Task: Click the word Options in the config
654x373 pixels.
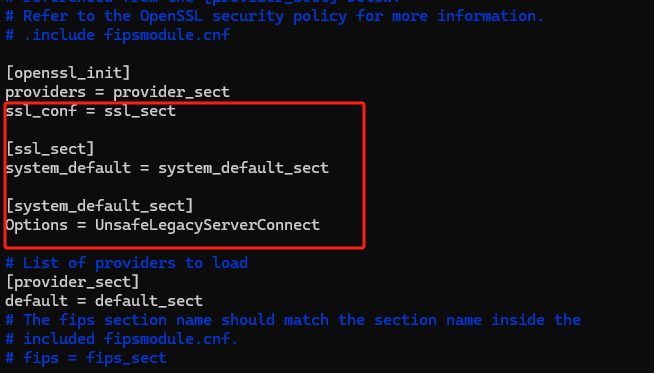Action: pyautogui.click(x=37, y=225)
